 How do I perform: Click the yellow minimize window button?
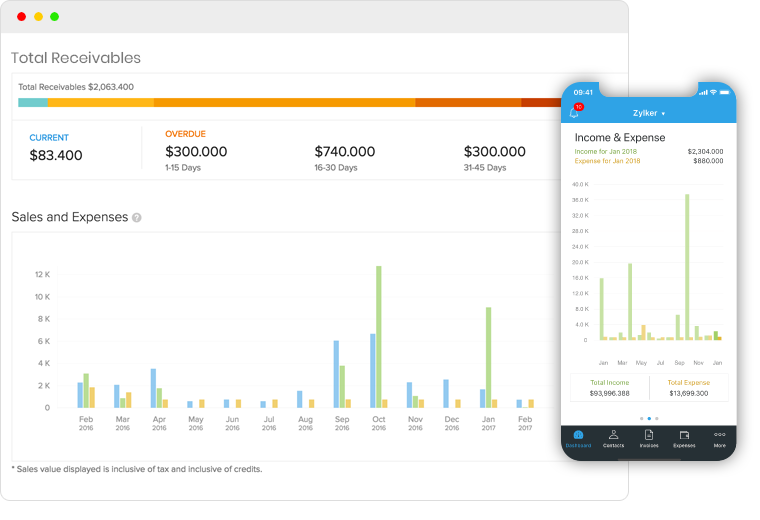38,16
